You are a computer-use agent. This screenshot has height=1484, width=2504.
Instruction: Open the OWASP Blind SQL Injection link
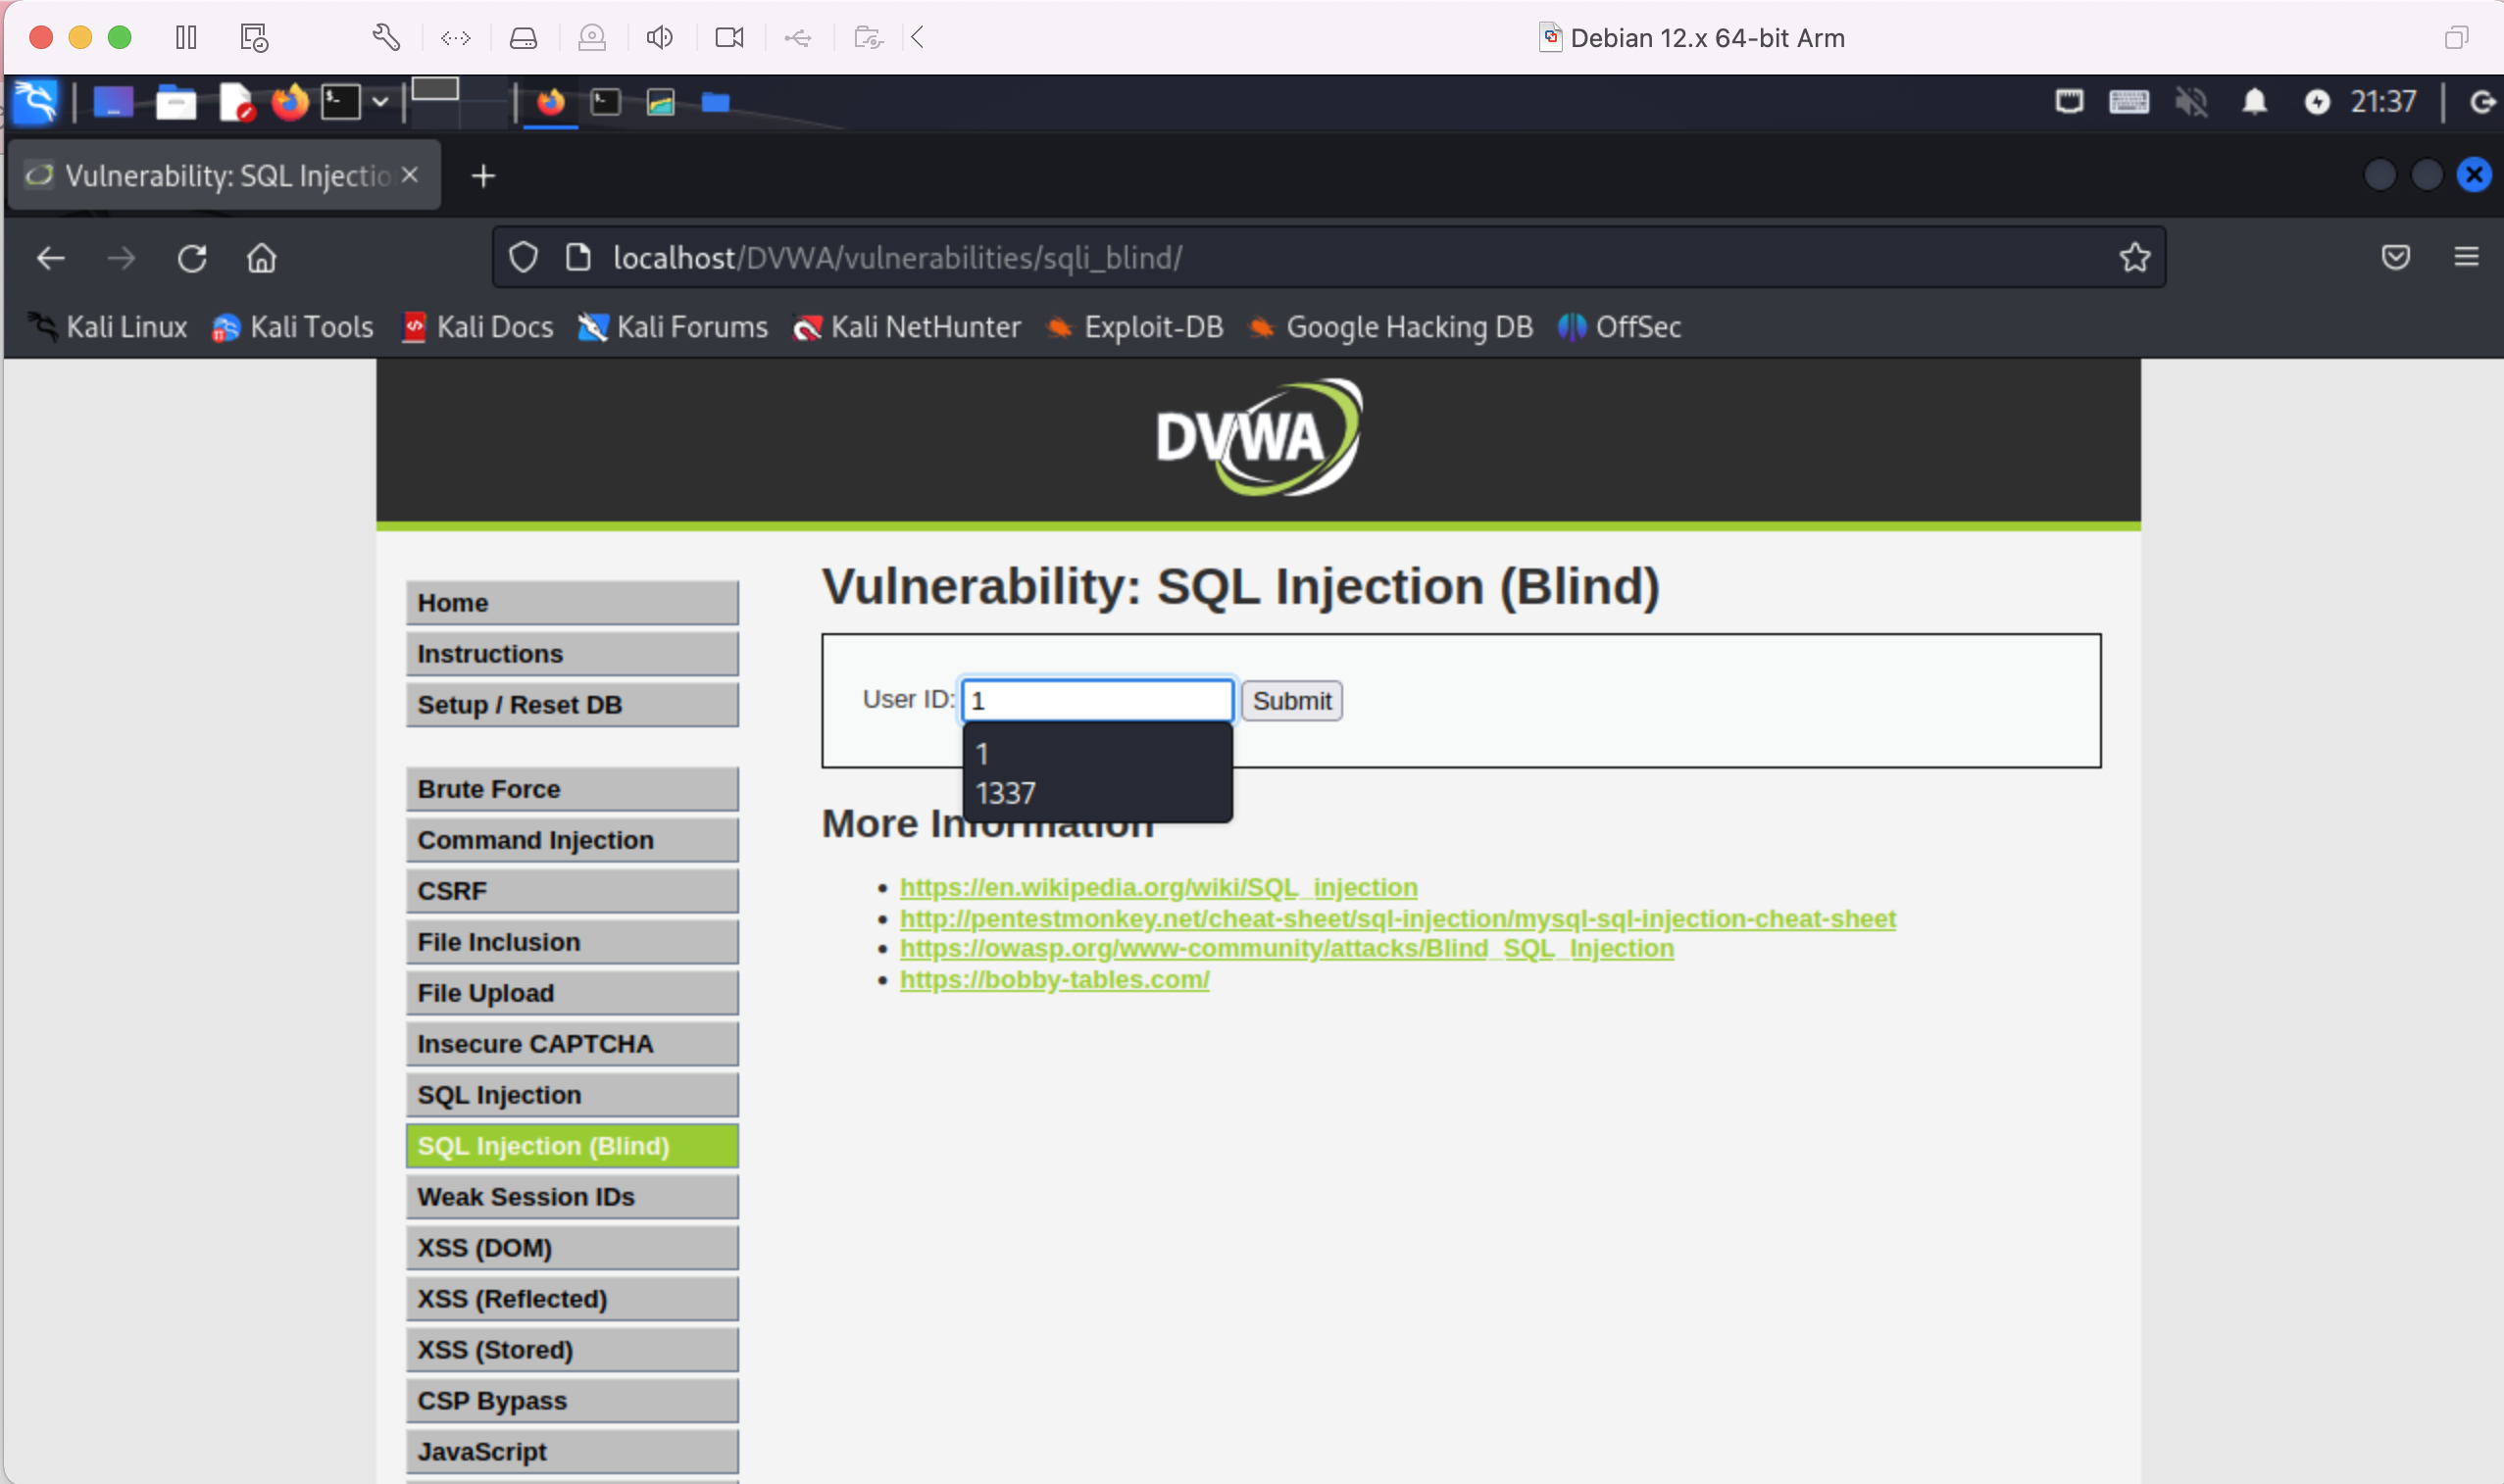point(1286,949)
